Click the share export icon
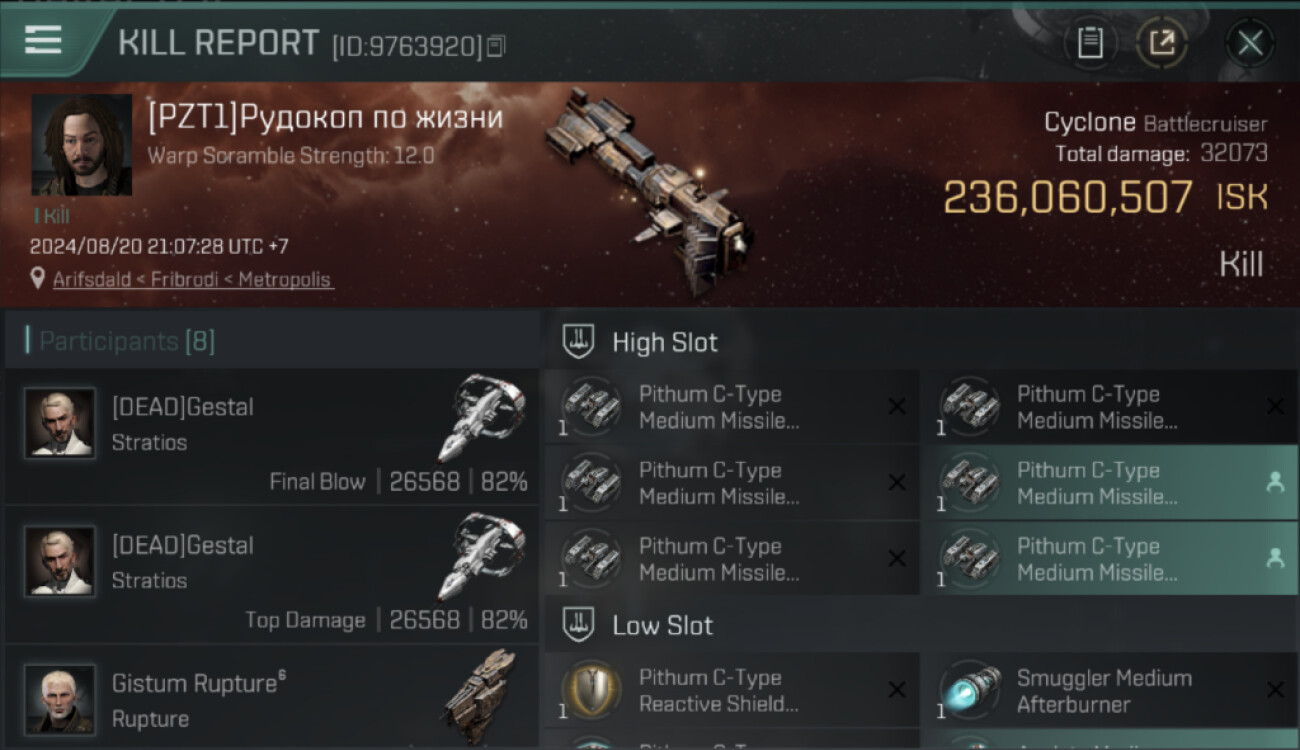 [1161, 43]
